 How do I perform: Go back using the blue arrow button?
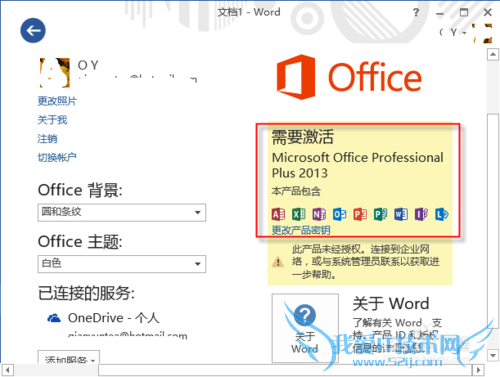pyautogui.click(x=33, y=31)
